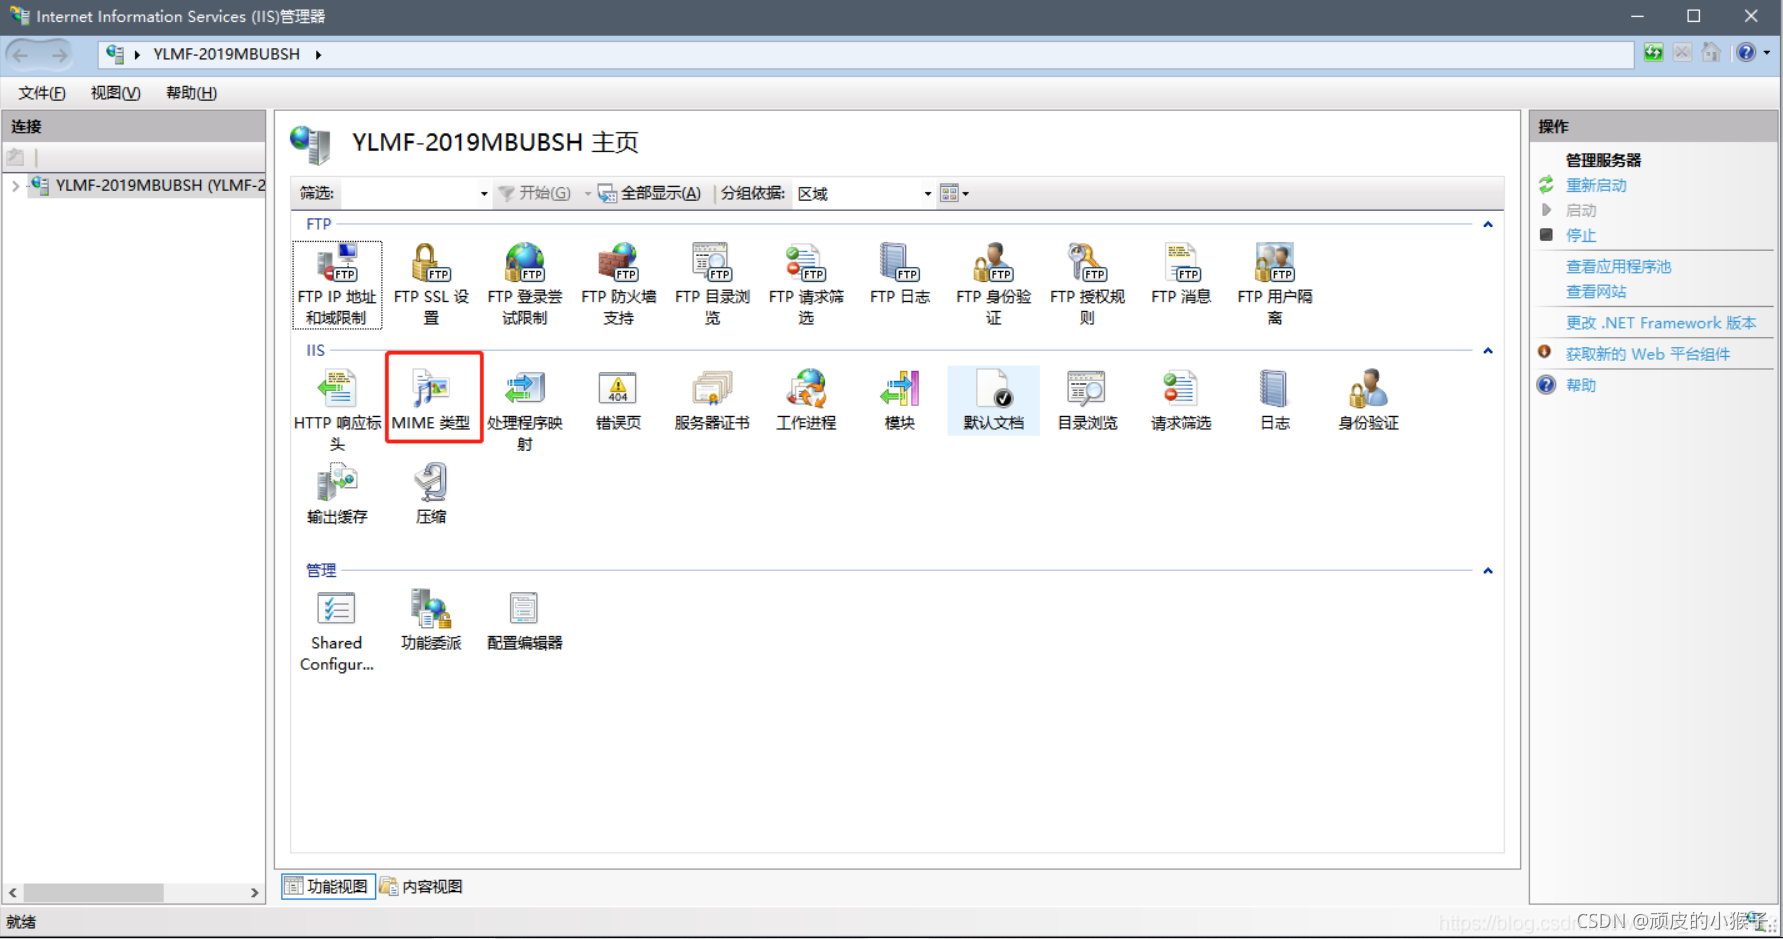Open 配置编辑器 icon
1783x939 pixels.
(x=525, y=620)
